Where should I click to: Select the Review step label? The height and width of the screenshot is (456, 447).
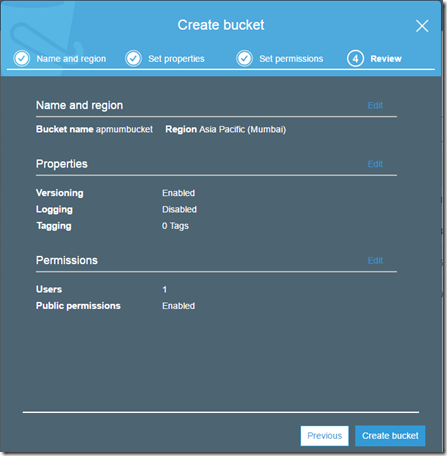pos(386,59)
